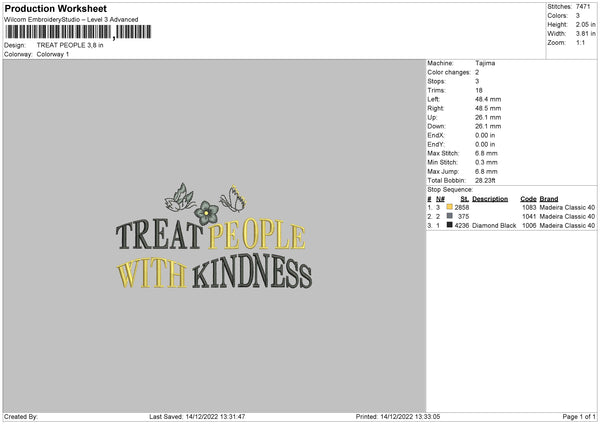Click the 'Color changes:' label
Image resolution: width=600 pixels, height=424 pixels.
click(x=449, y=72)
